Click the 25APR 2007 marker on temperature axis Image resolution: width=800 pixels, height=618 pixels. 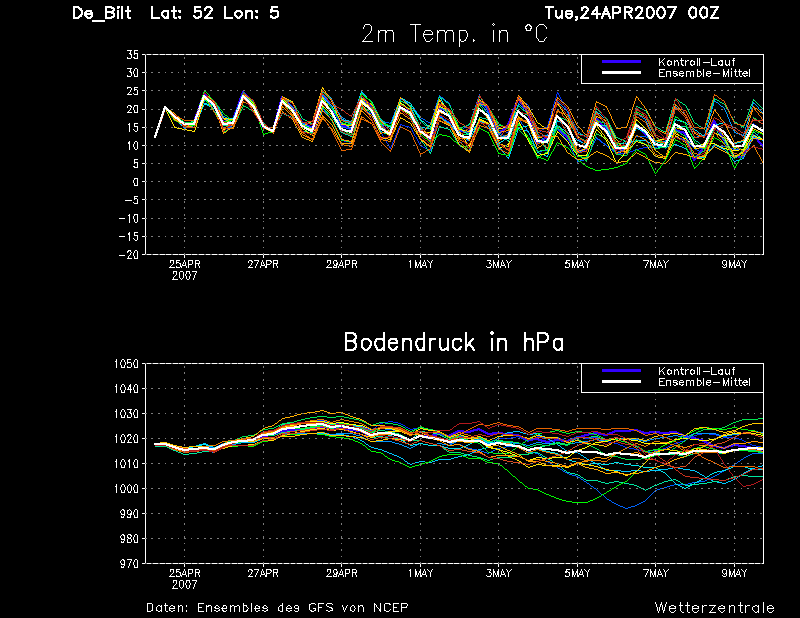[185, 270]
